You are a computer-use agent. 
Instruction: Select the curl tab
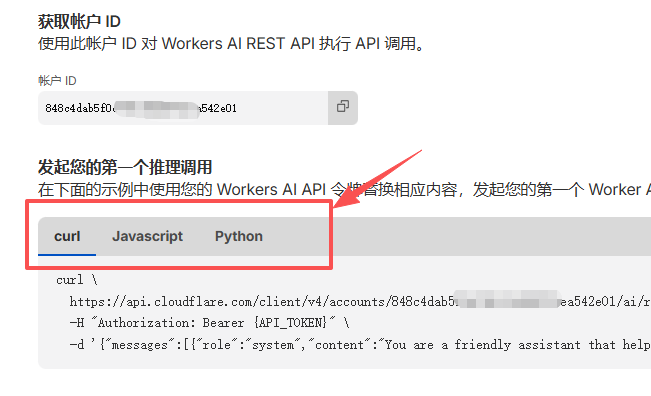click(67, 236)
